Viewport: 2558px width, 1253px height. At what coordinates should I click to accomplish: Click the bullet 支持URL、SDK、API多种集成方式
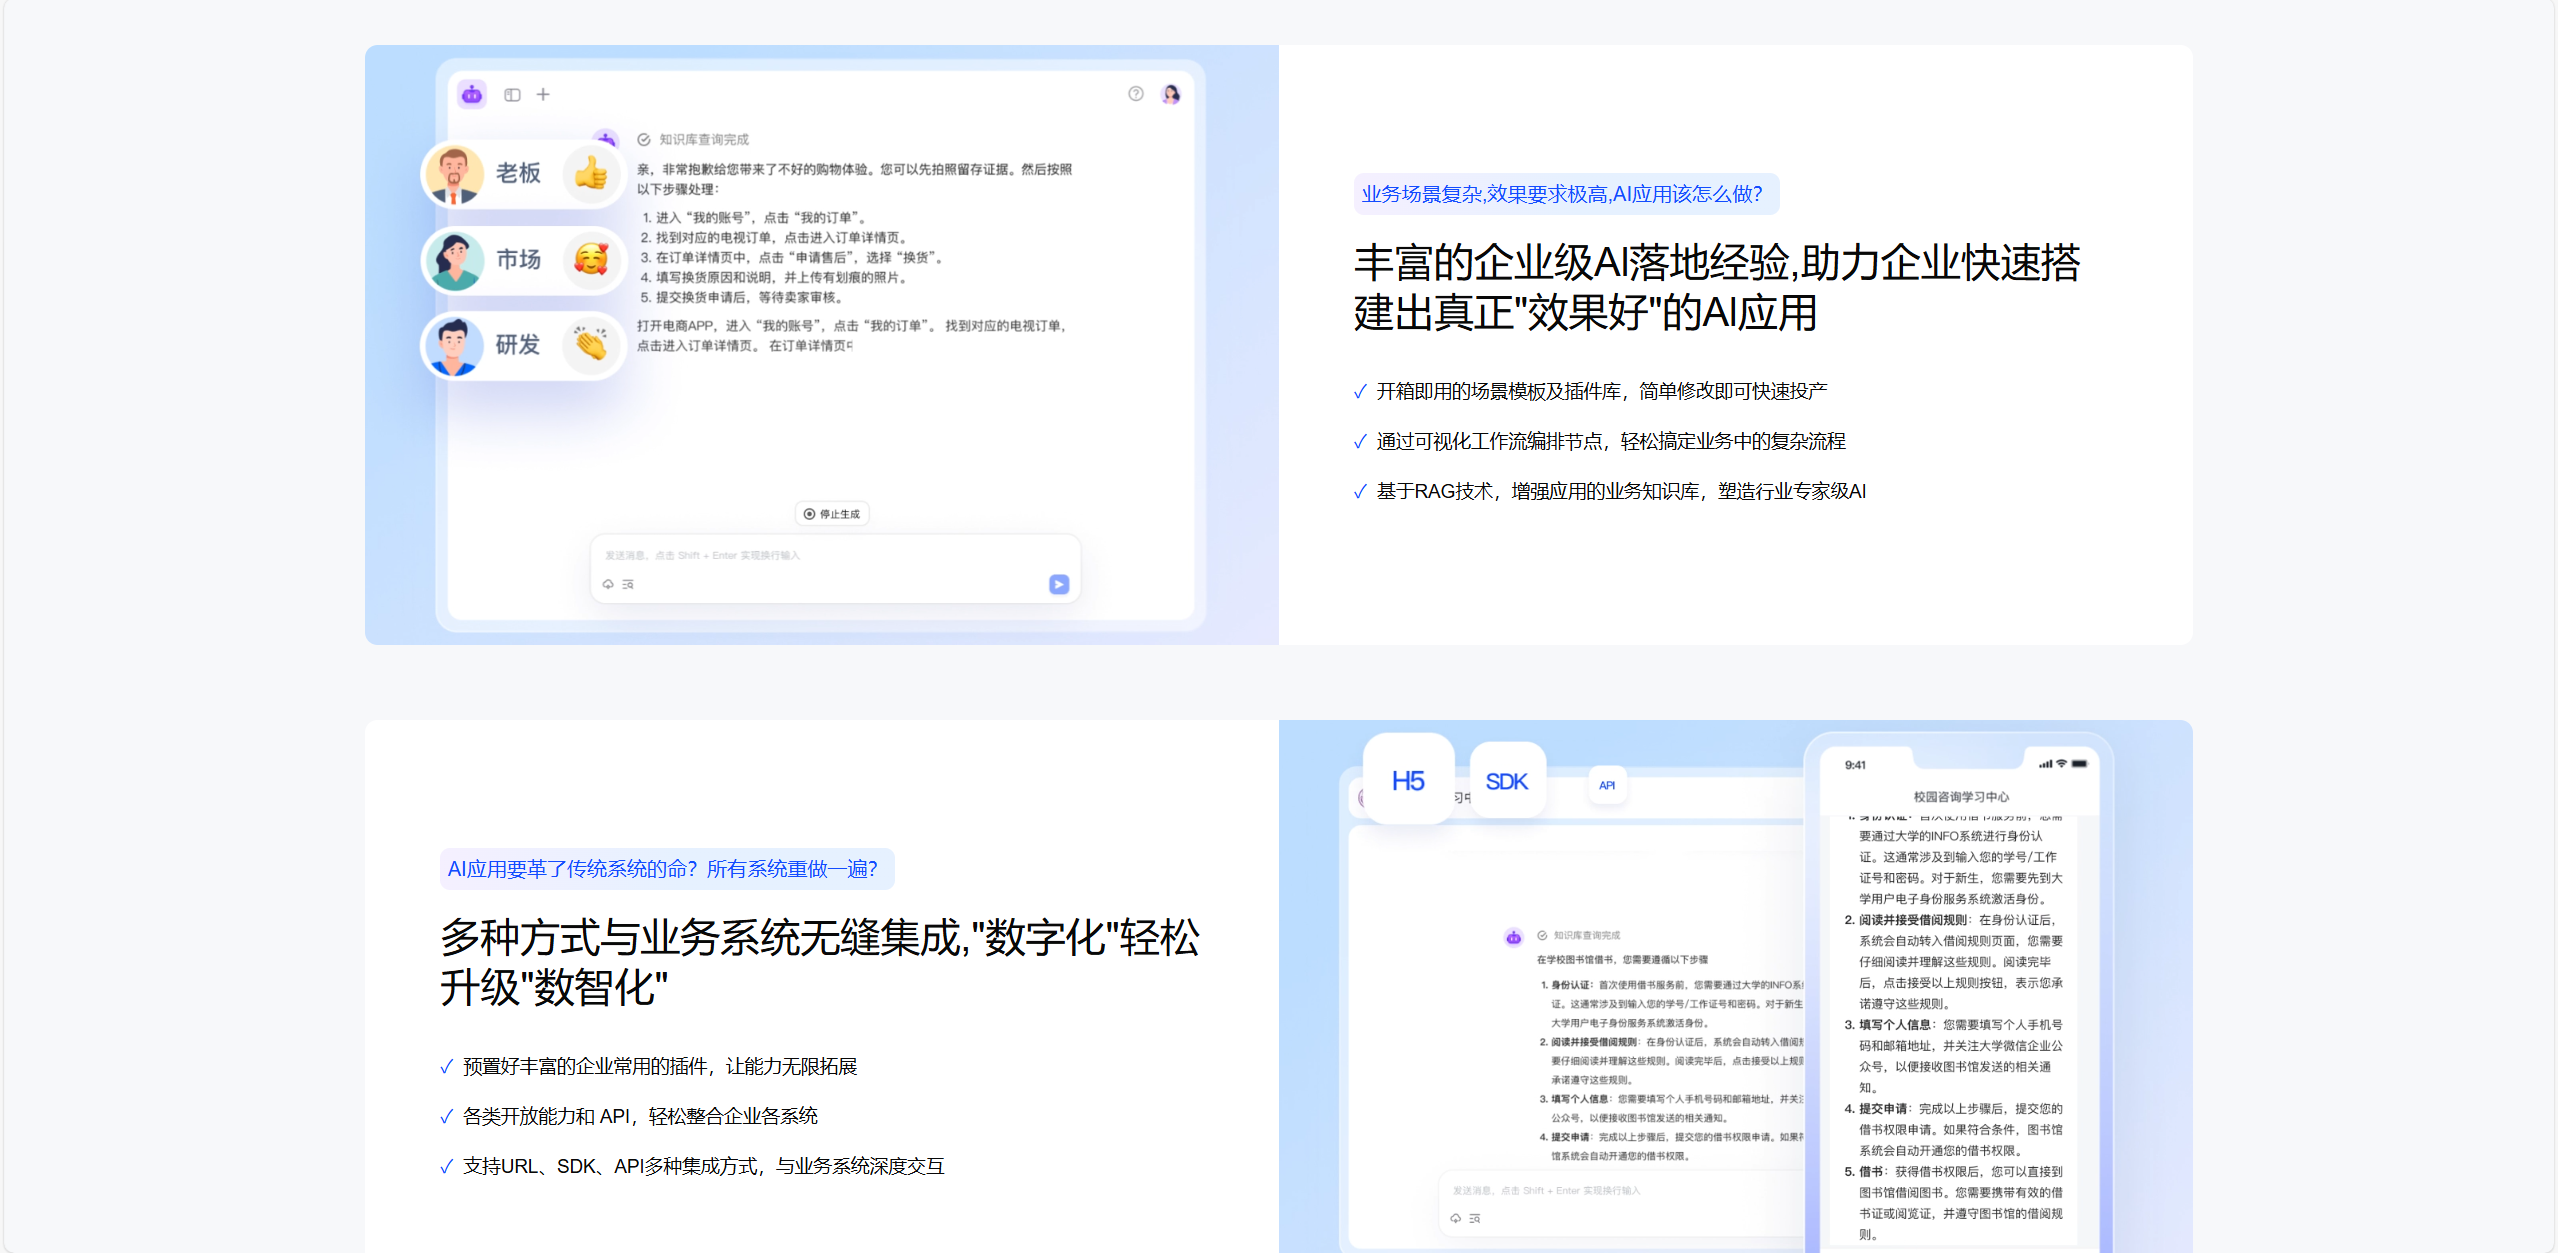[x=704, y=1166]
